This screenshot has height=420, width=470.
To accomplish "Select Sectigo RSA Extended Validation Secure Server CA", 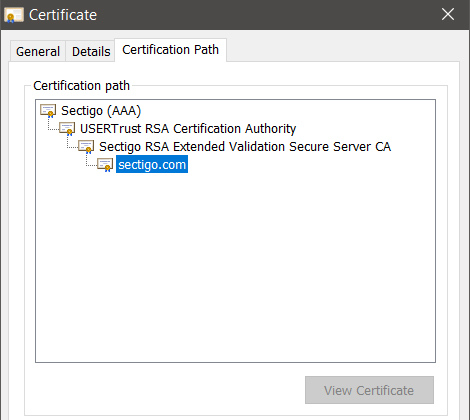I will point(245,147).
